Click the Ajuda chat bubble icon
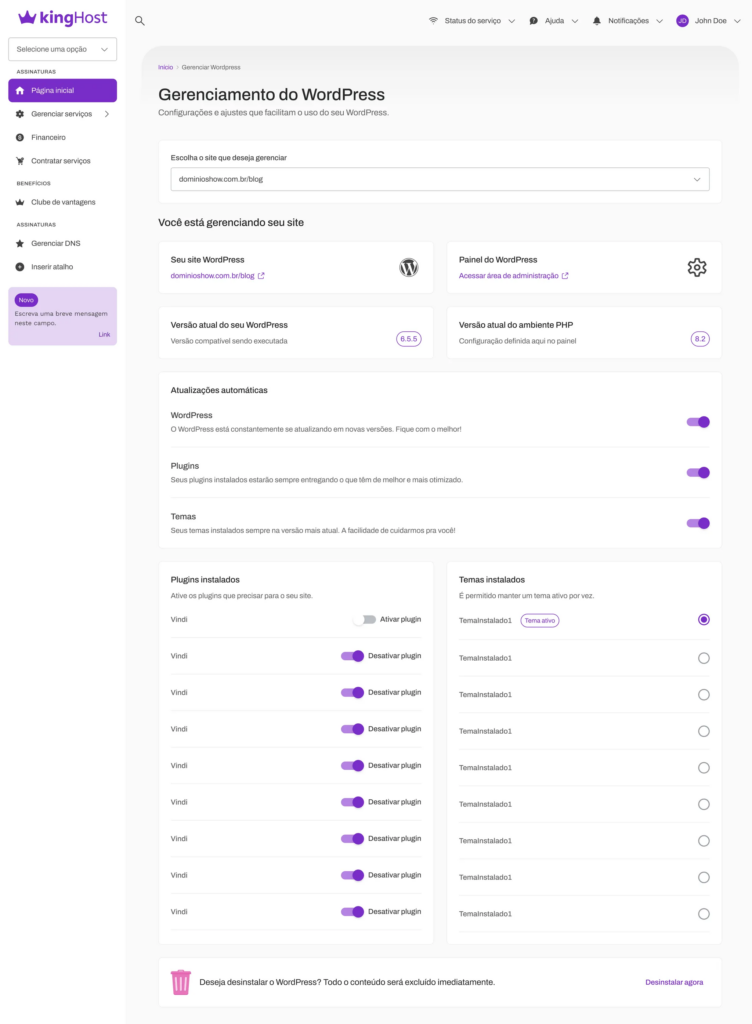752x1024 pixels. [x=534, y=20]
